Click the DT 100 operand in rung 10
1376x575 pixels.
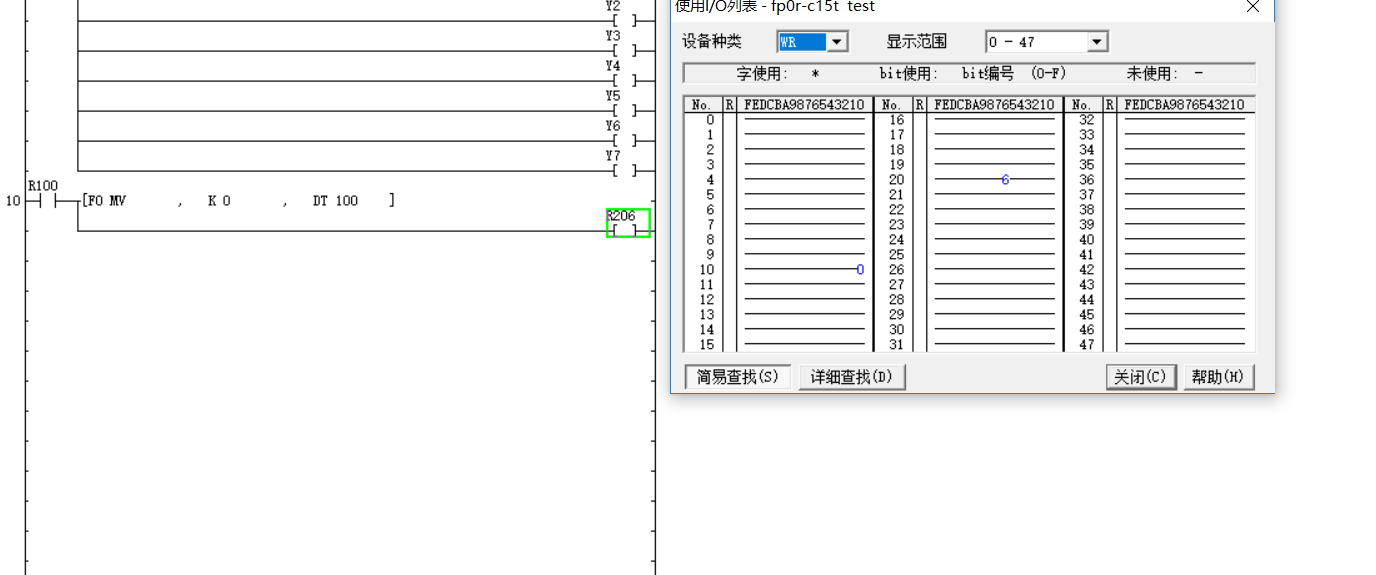click(x=335, y=201)
